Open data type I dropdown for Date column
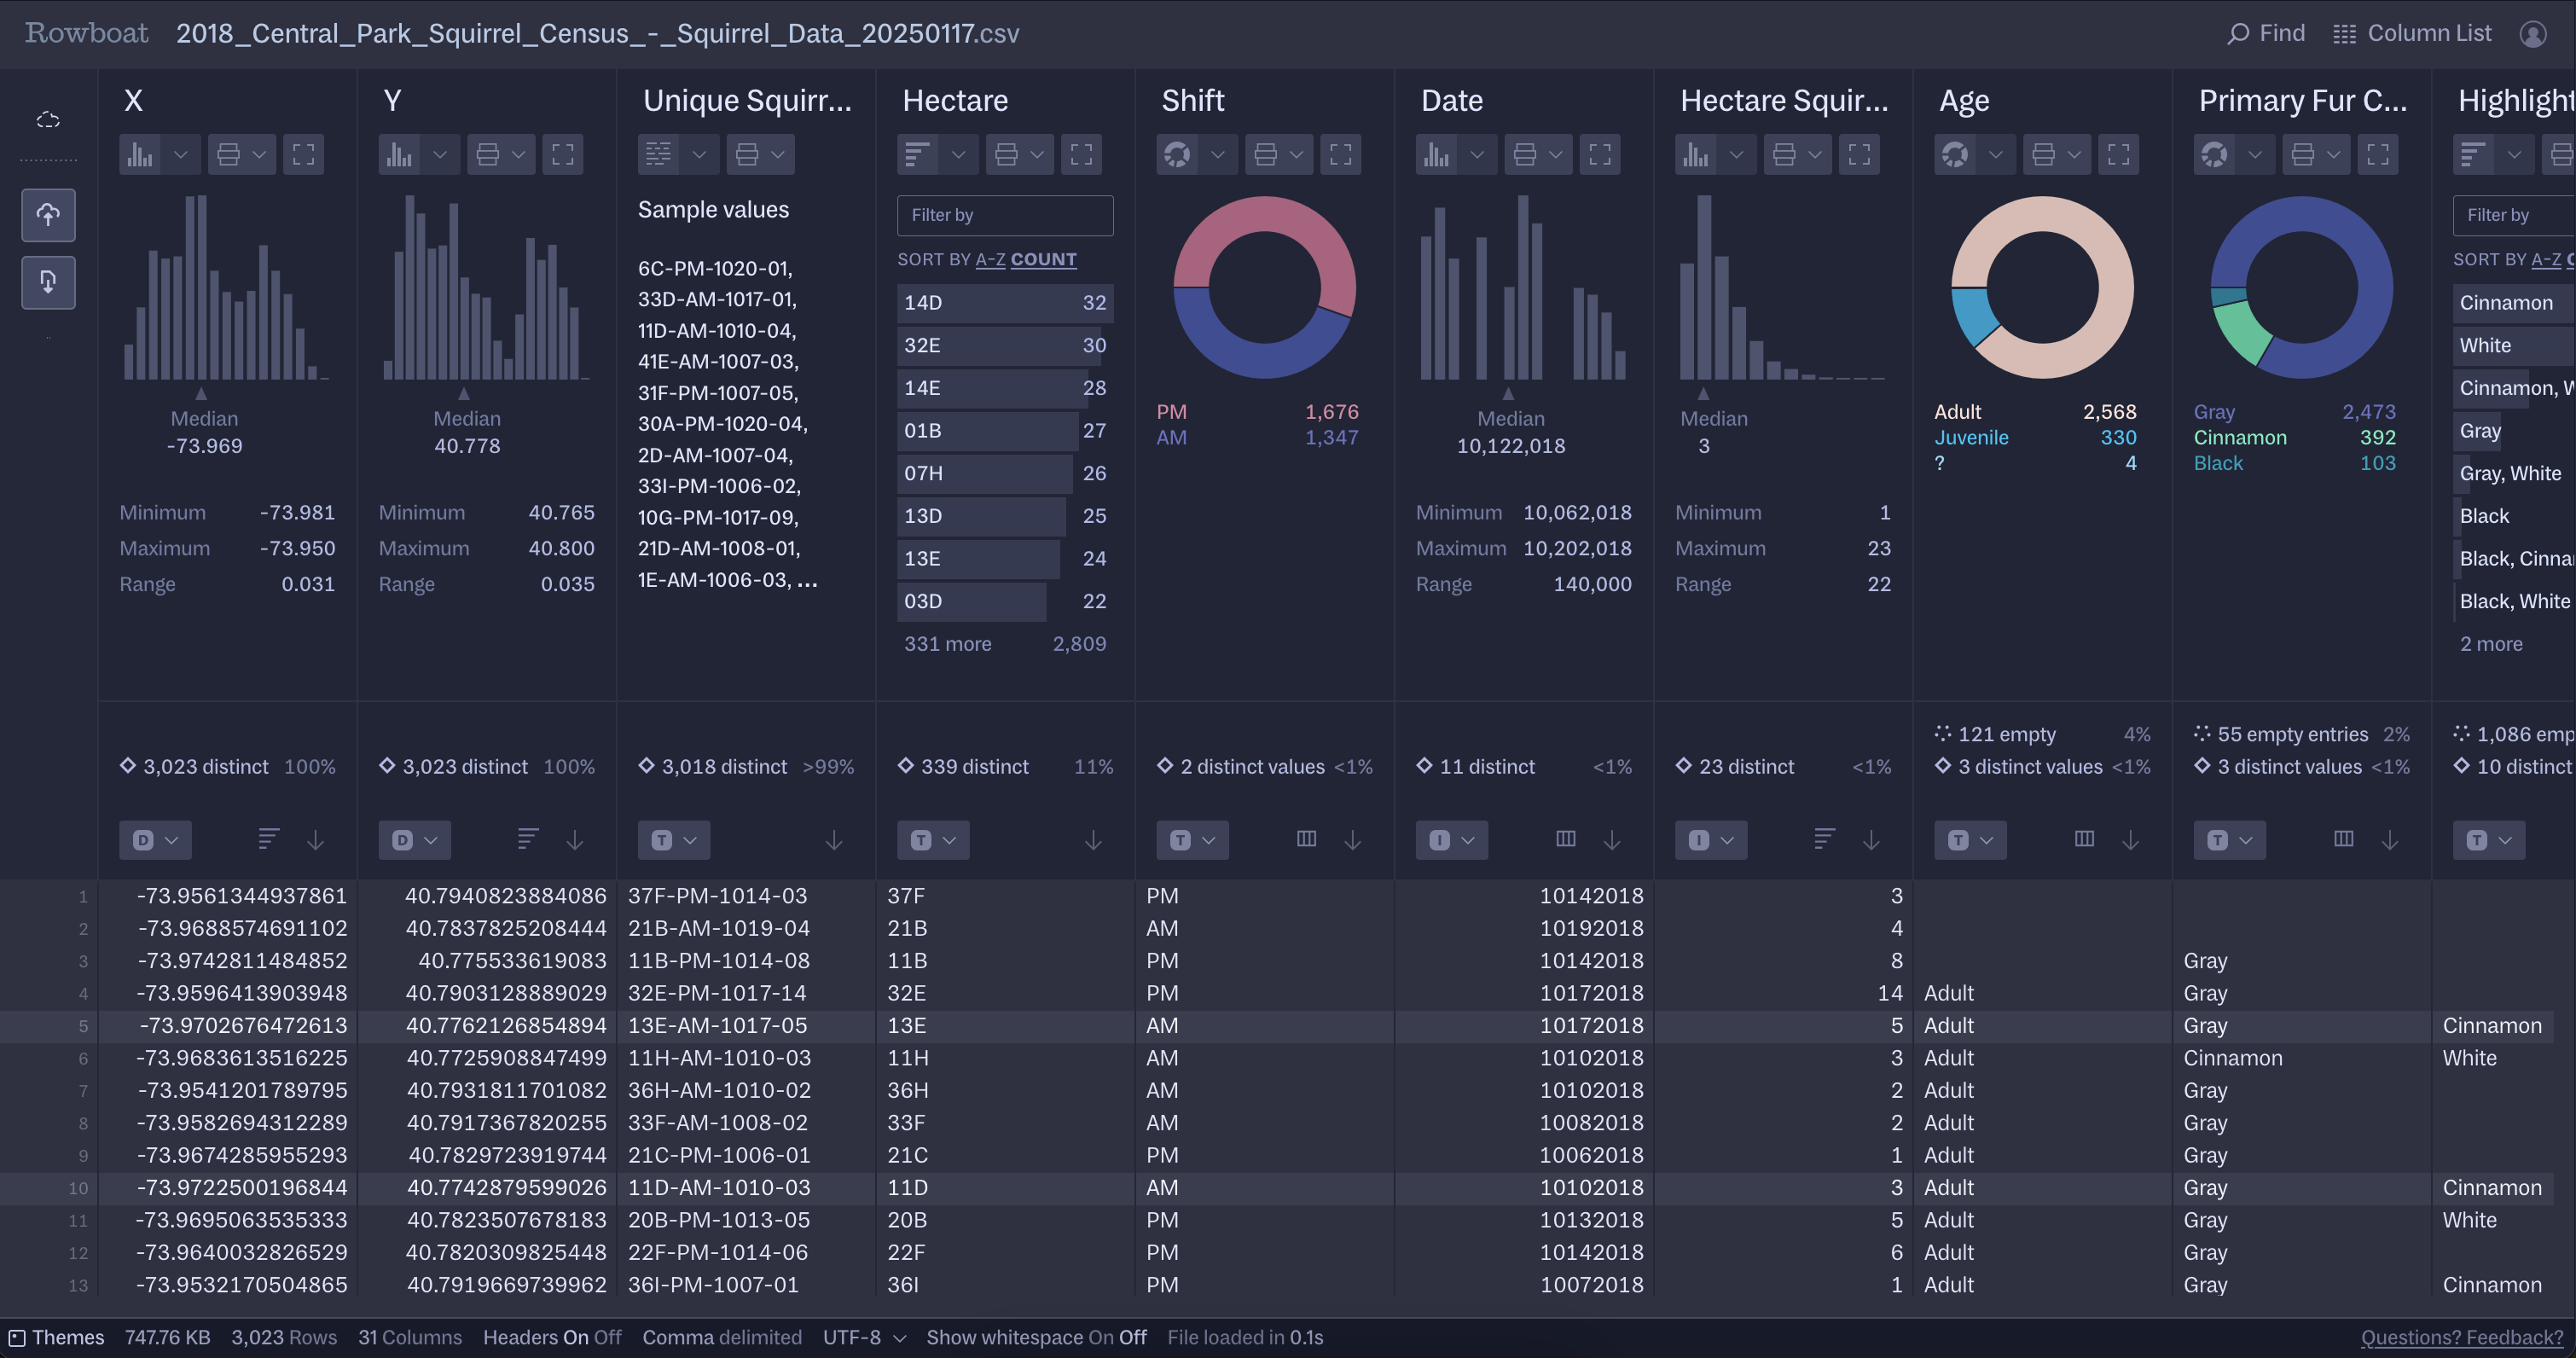 point(1451,840)
